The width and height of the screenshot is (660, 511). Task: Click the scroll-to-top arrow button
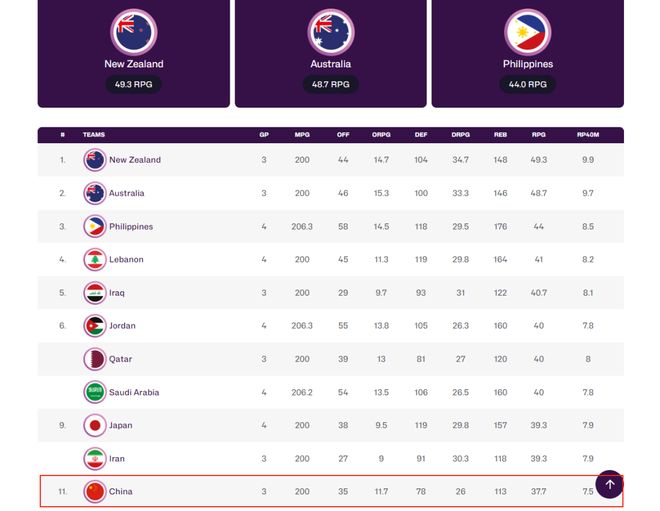(609, 484)
